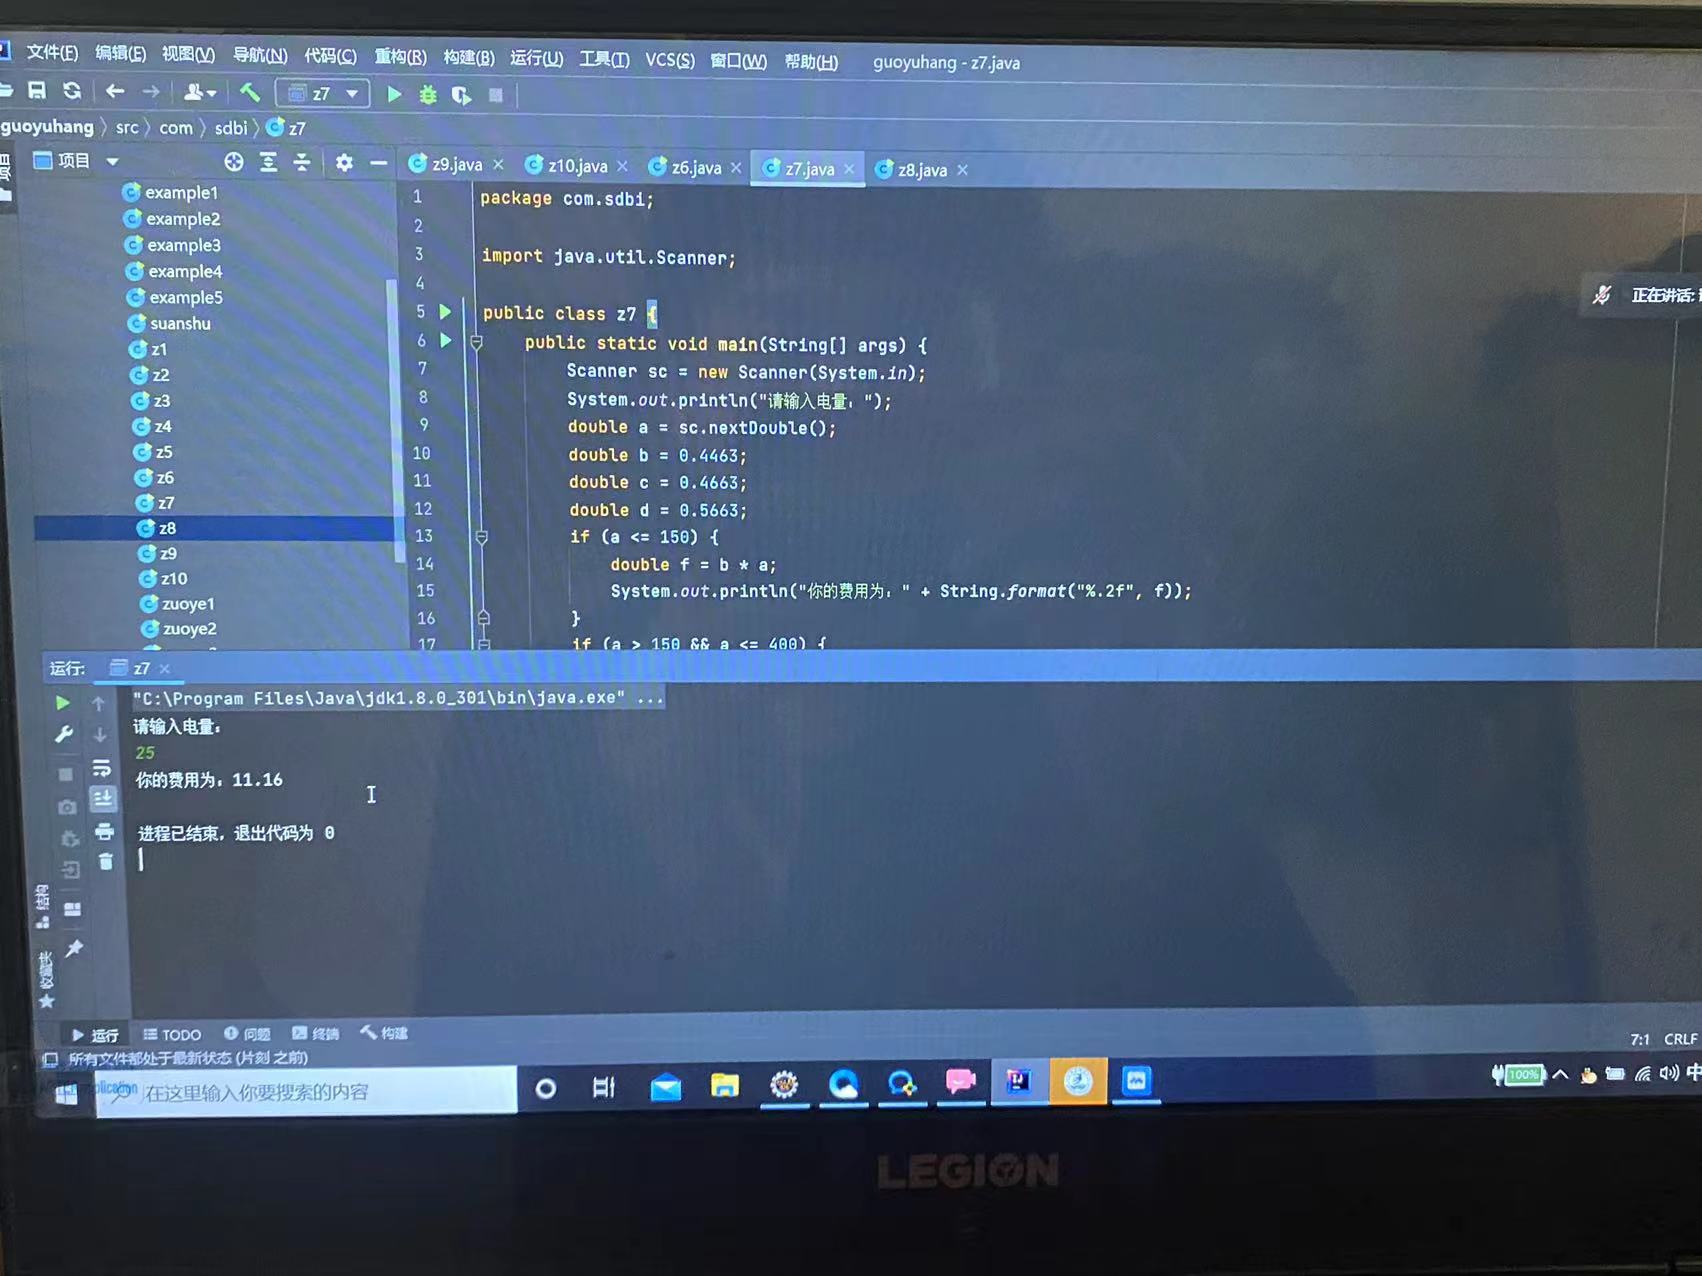Viewport: 1702px width, 1276px height.
Task: Open the user profile dropdown in the toolbar
Action: (x=199, y=93)
